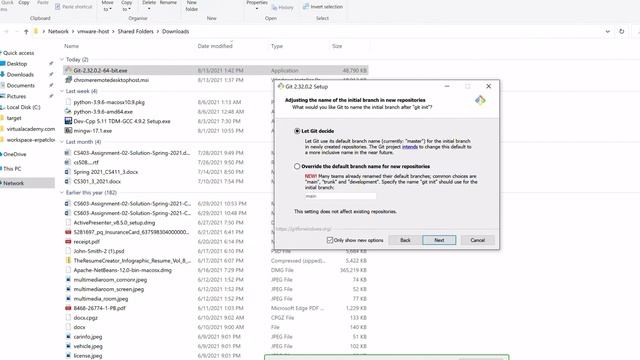
Task: Select python-3.9.6-amd64.exe file icon
Action: [68, 111]
